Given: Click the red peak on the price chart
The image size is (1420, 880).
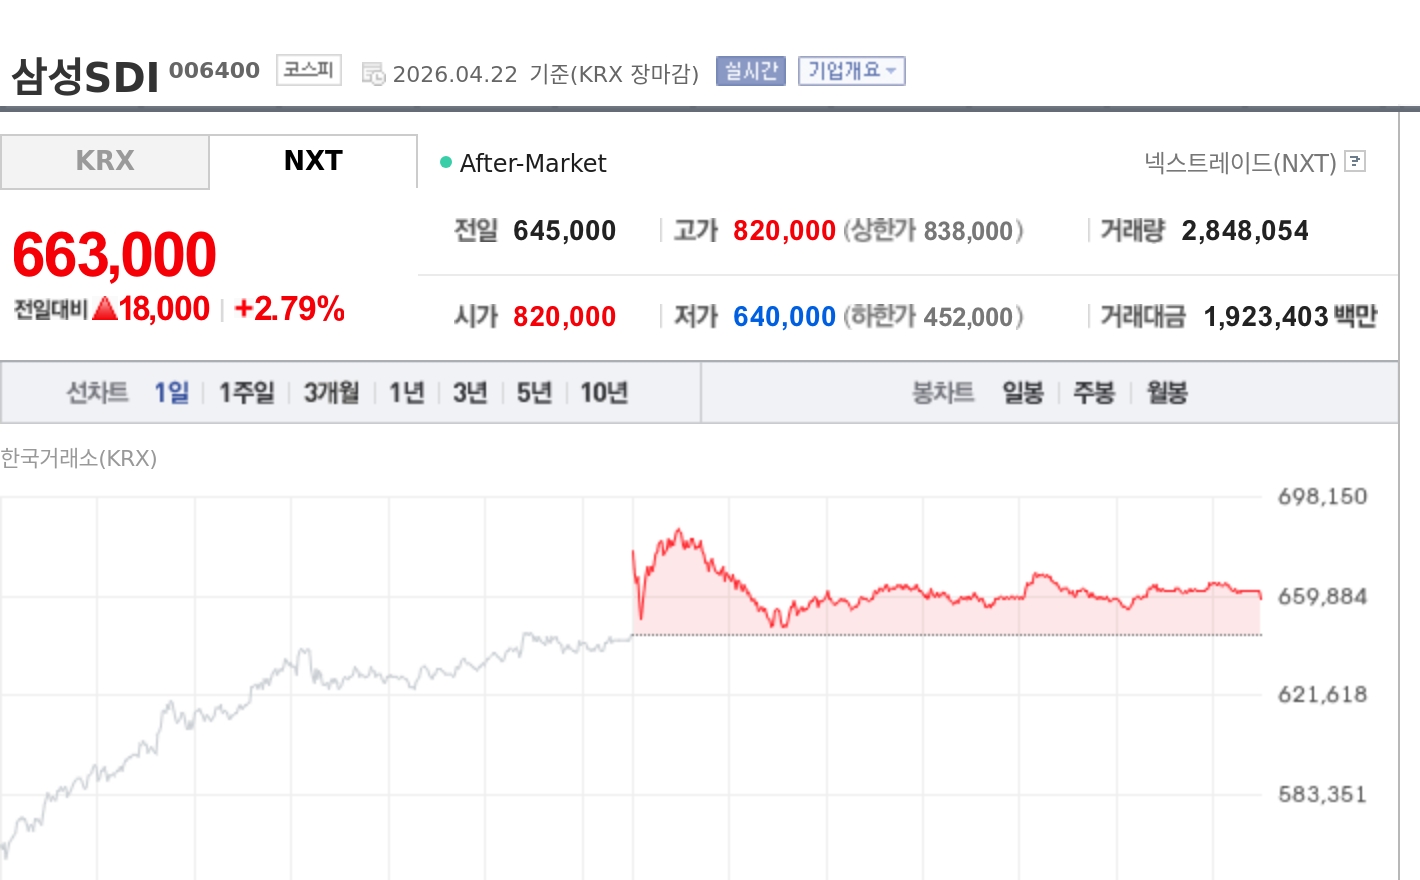Looking at the screenshot, I should (679, 530).
